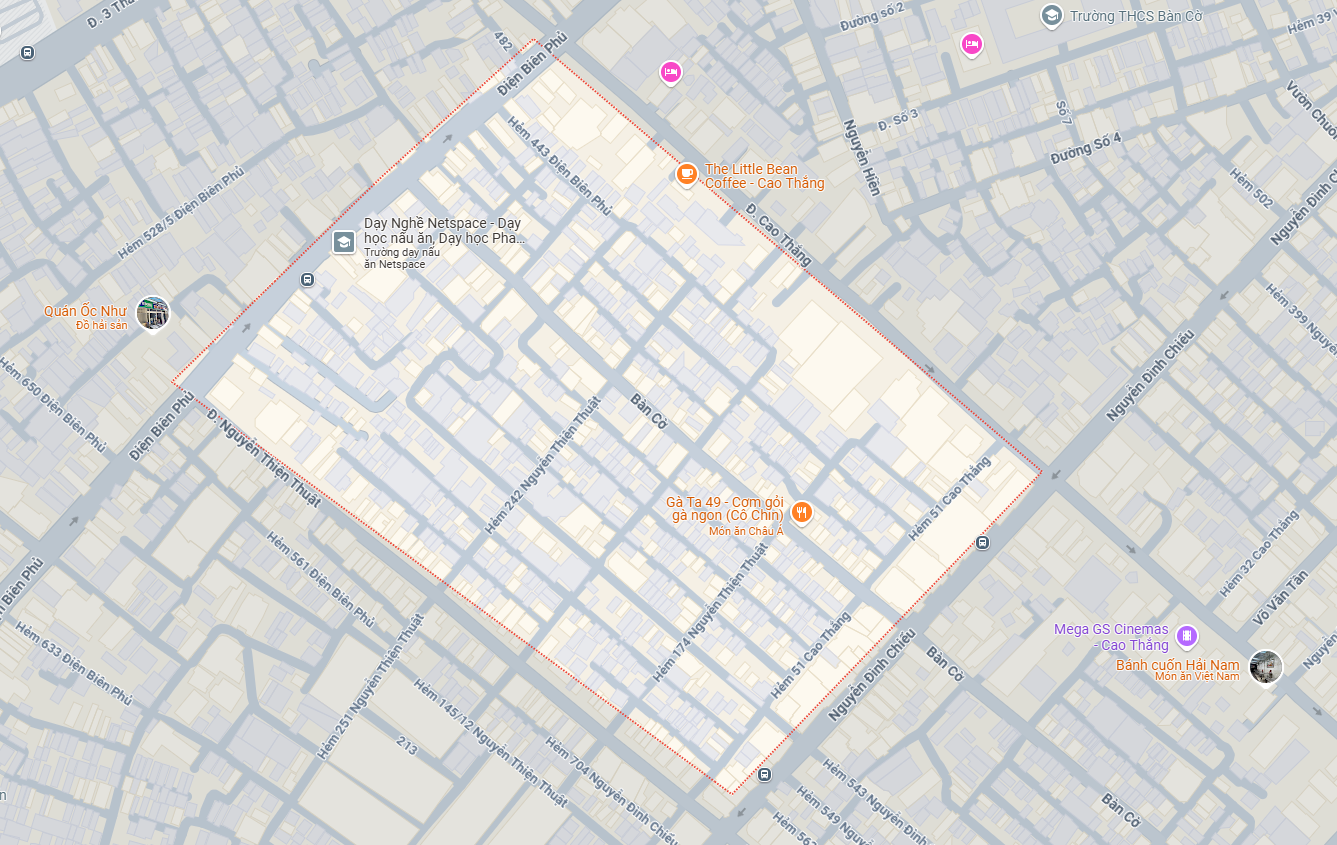Click the 'Hẻm 145/12 Nguyễn Thiện Thuật' label
The height and width of the screenshot is (845, 1337).
[x=489, y=743]
